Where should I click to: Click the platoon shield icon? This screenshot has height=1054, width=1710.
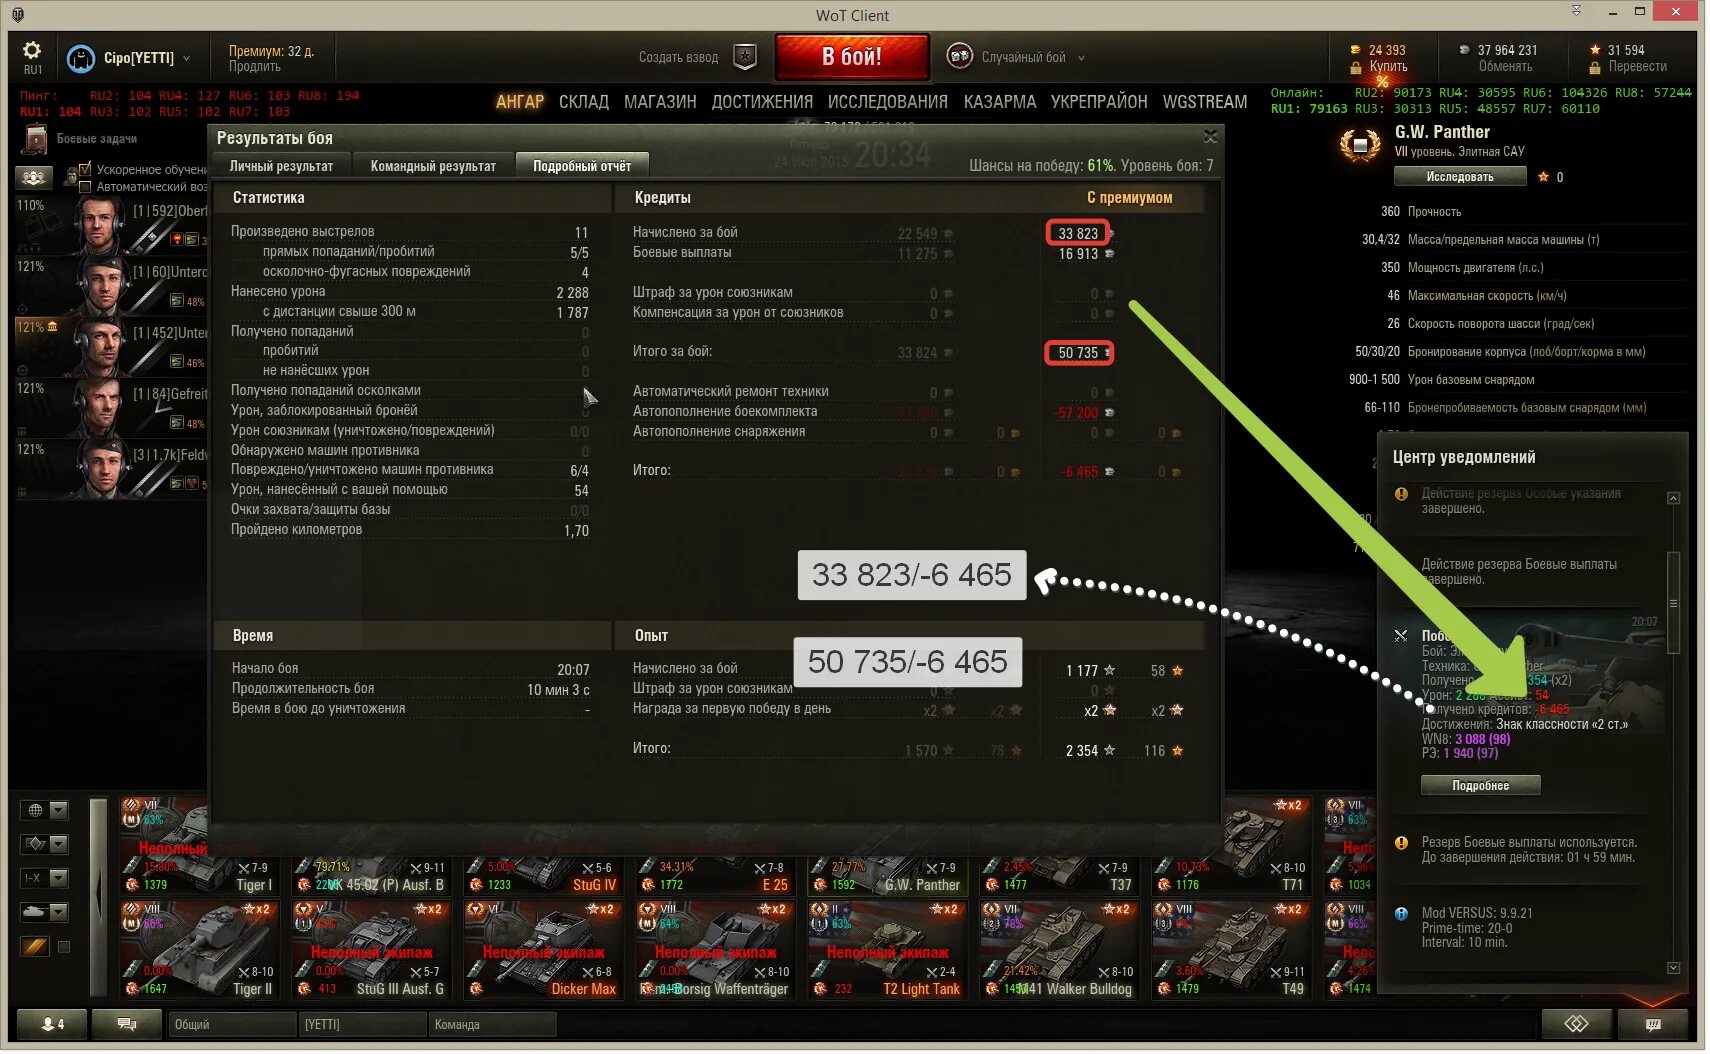[745, 57]
